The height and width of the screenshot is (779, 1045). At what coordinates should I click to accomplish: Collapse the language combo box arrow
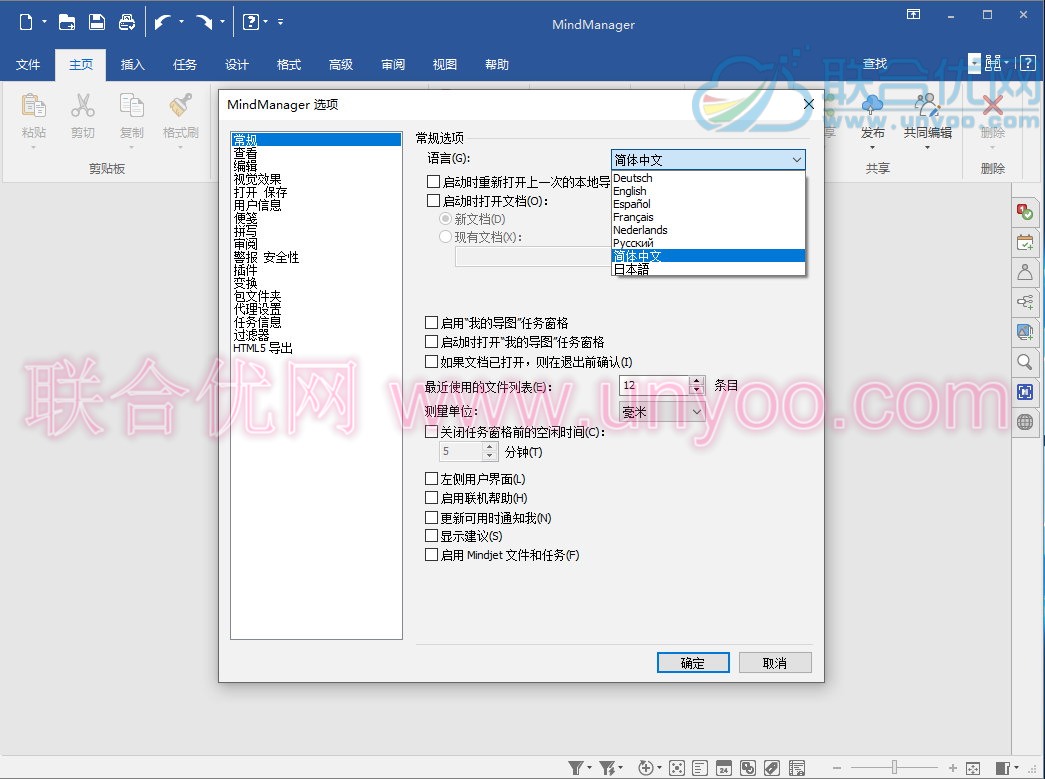796,160
